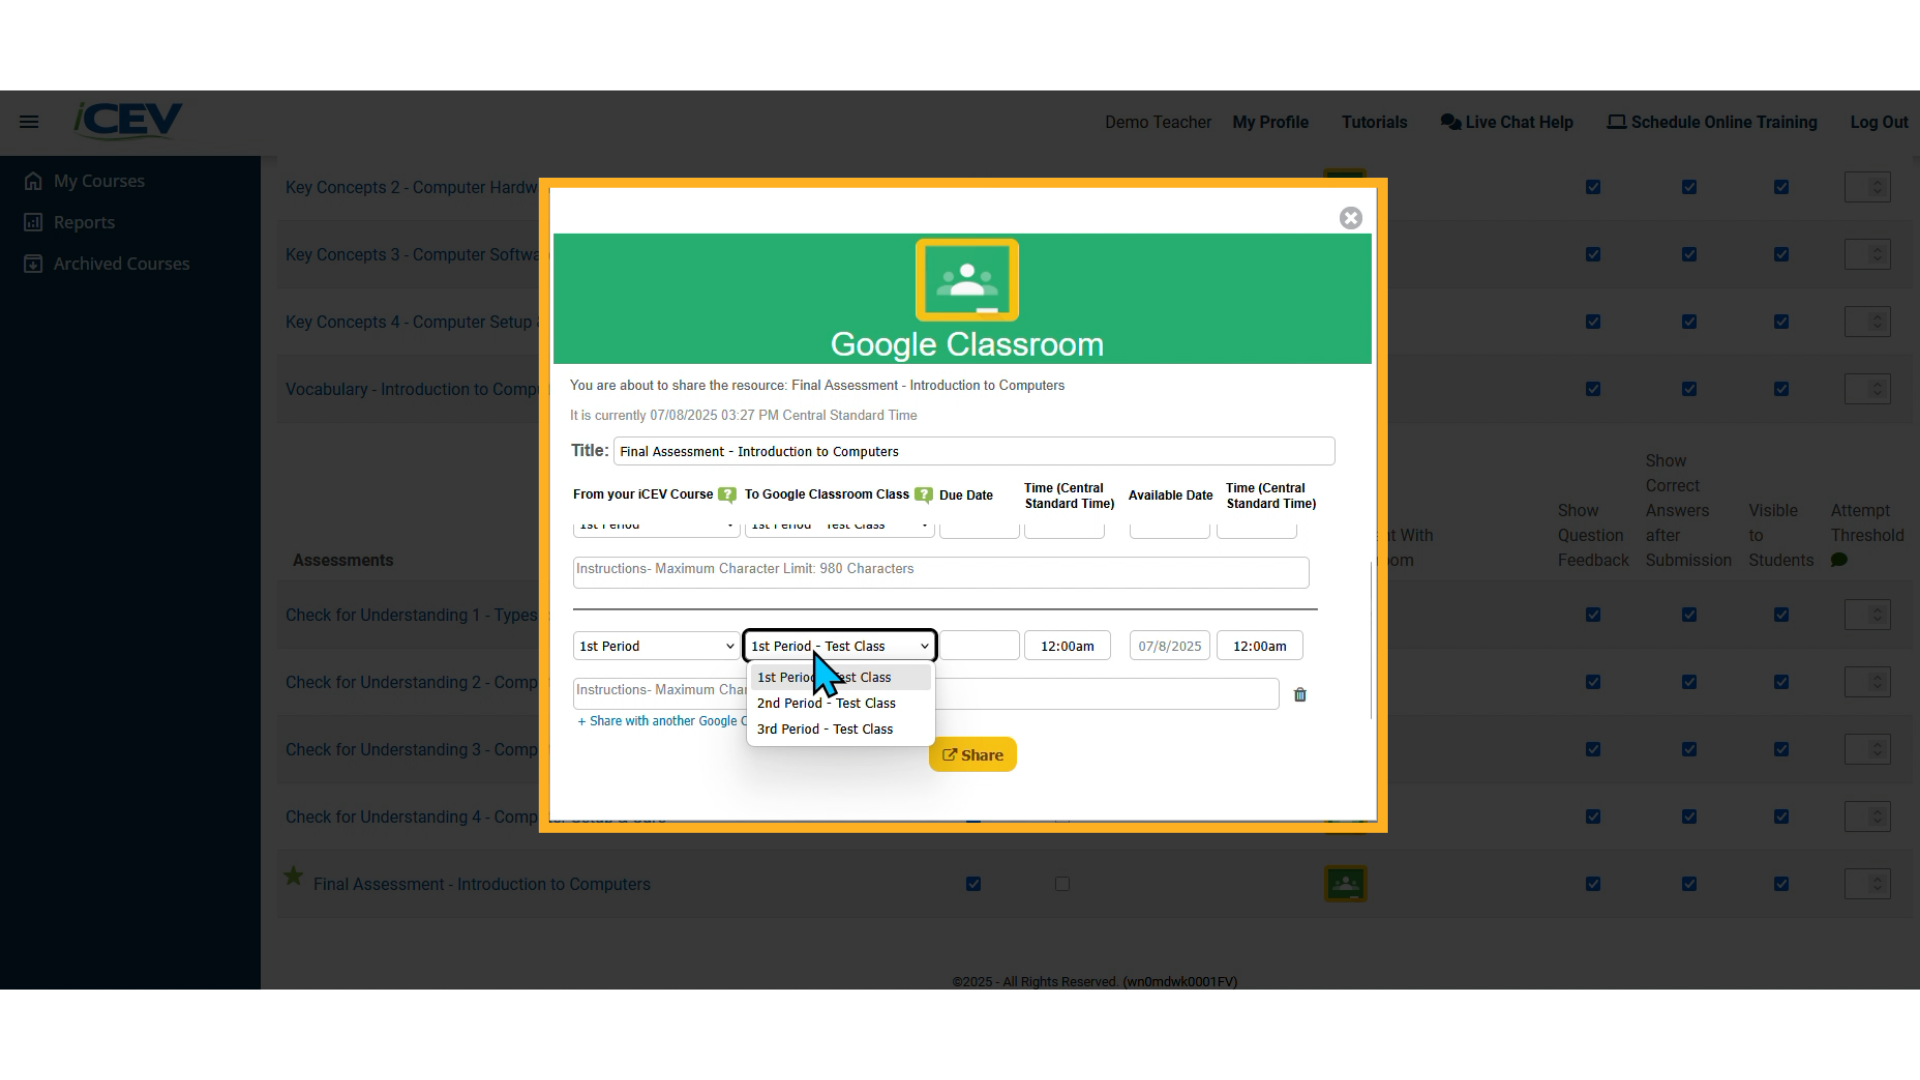Open Vocabulary - Introduction to Computers link
The height and width of the screenshot is (1080, 1920).
pos(412,389)
